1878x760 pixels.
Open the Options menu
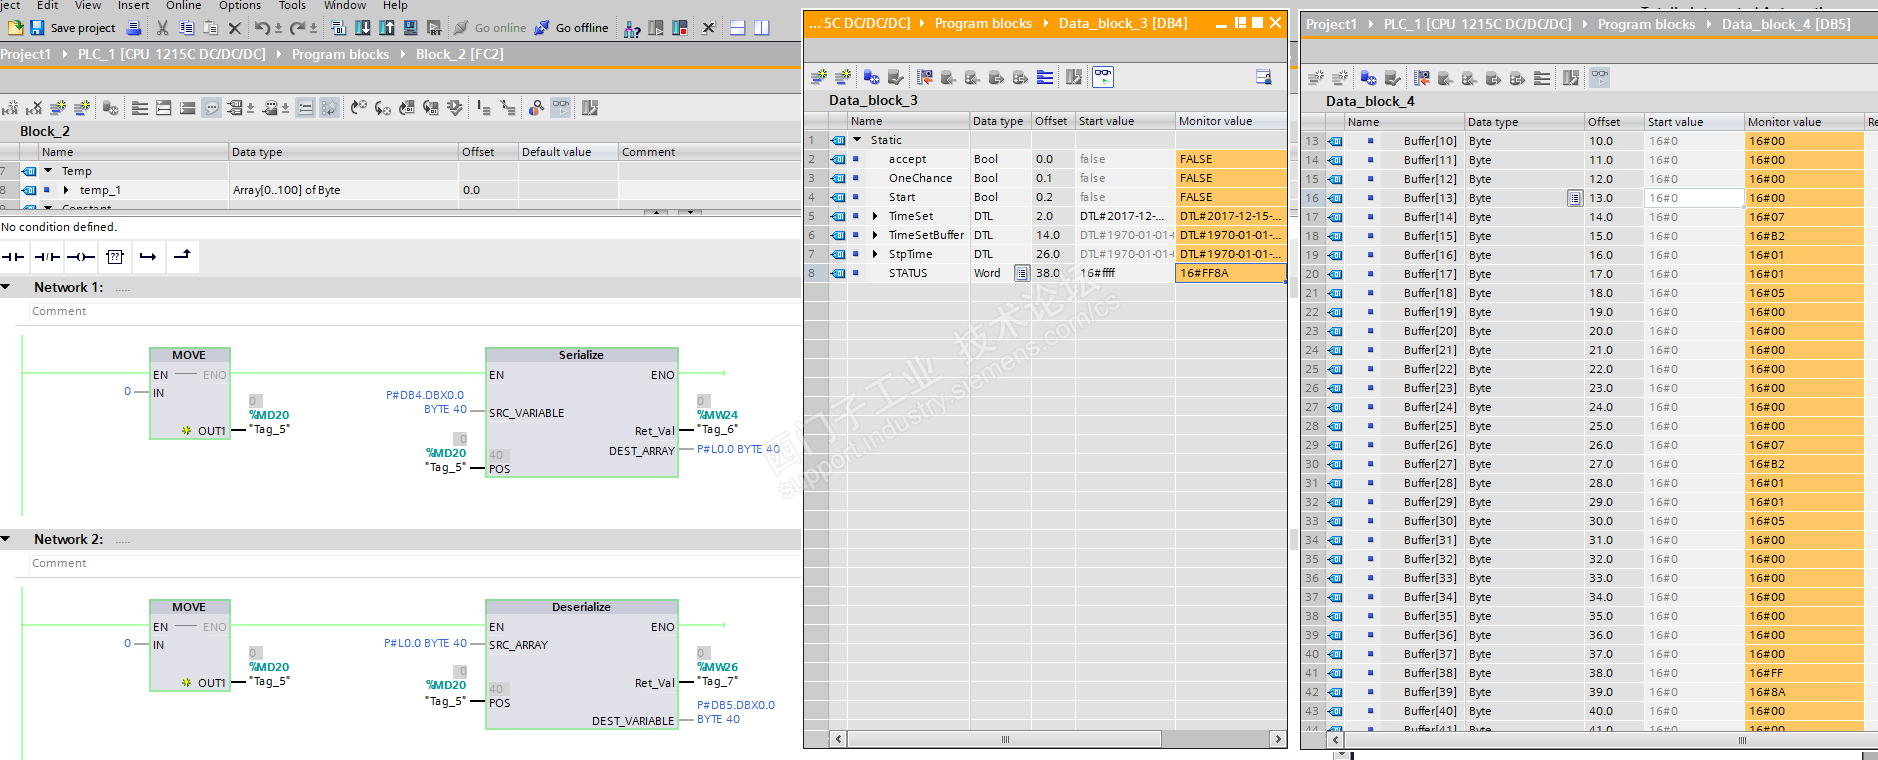(240, 6)
